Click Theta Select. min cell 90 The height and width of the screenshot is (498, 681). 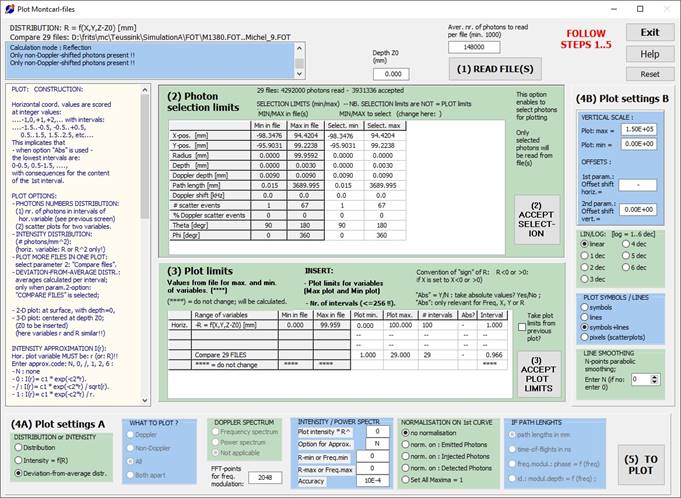coord(344,225)
